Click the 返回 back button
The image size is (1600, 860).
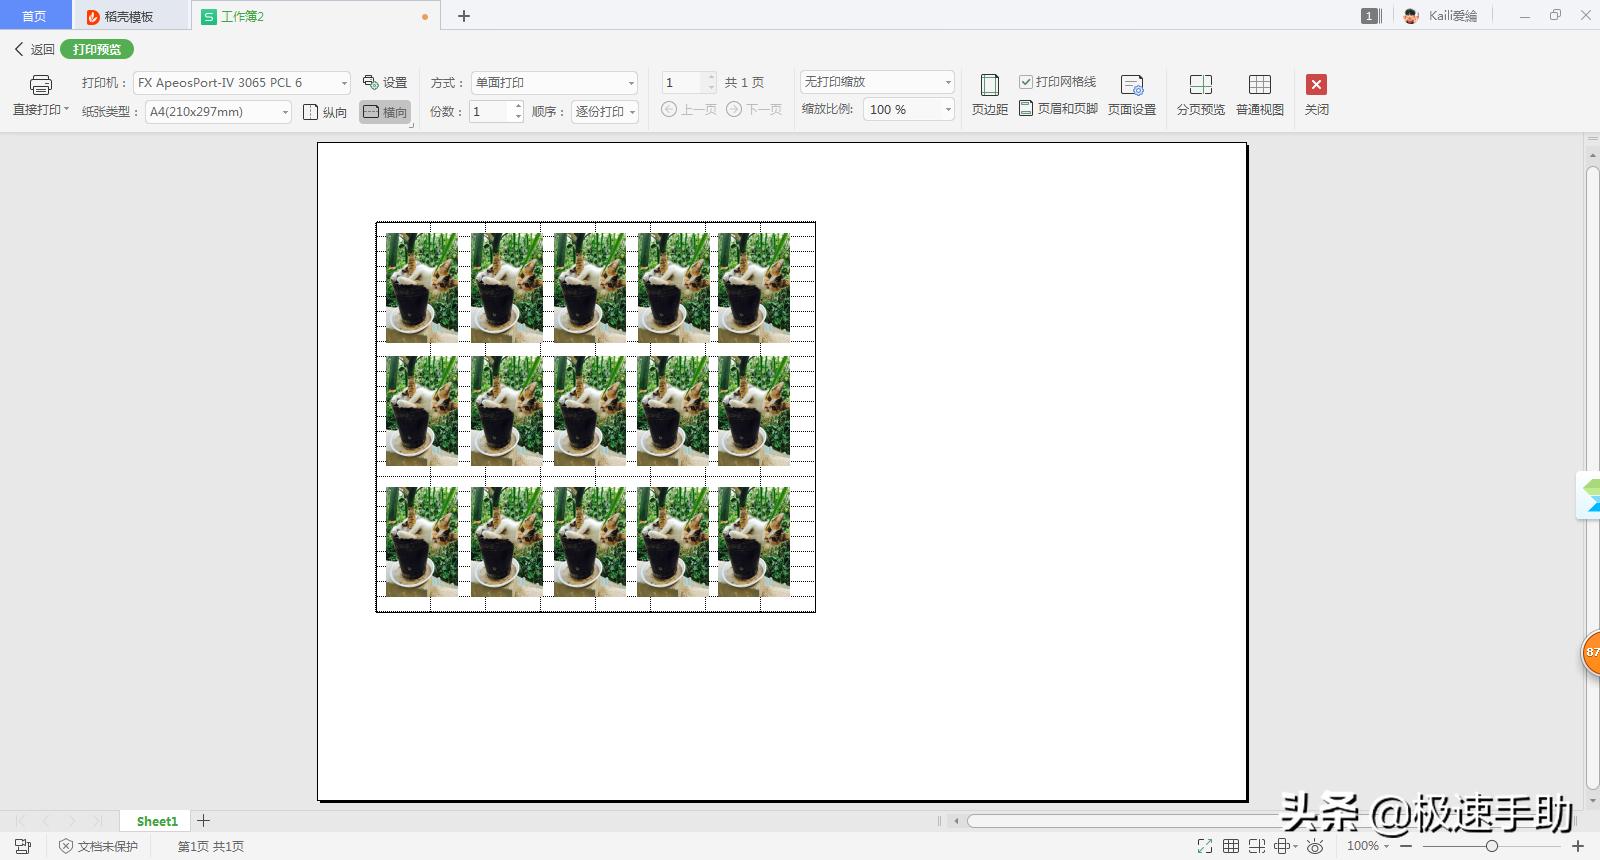point(34,49)
